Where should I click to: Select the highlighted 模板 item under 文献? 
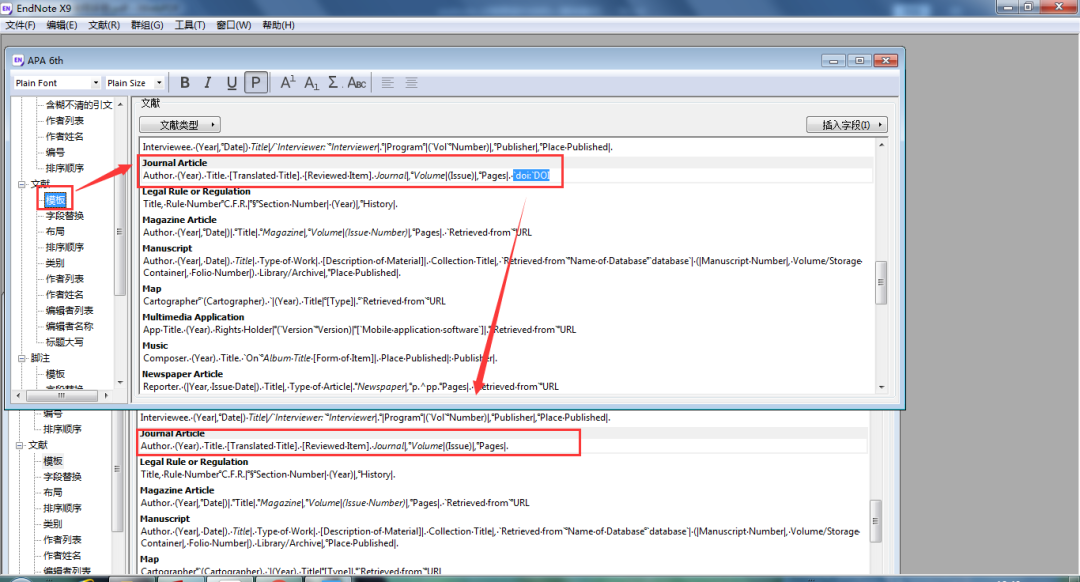point(55,200)
